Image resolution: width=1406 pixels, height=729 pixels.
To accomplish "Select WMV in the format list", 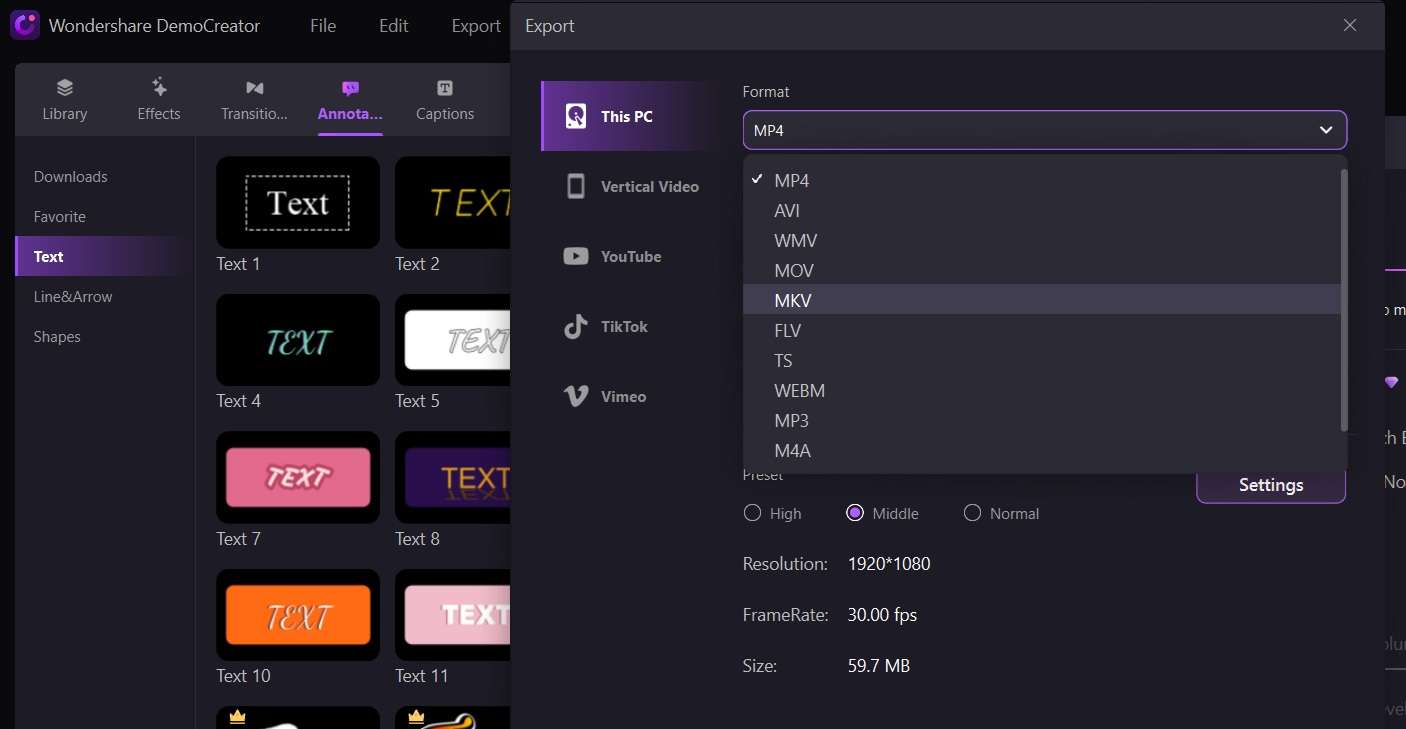I will click(1042, 241).
